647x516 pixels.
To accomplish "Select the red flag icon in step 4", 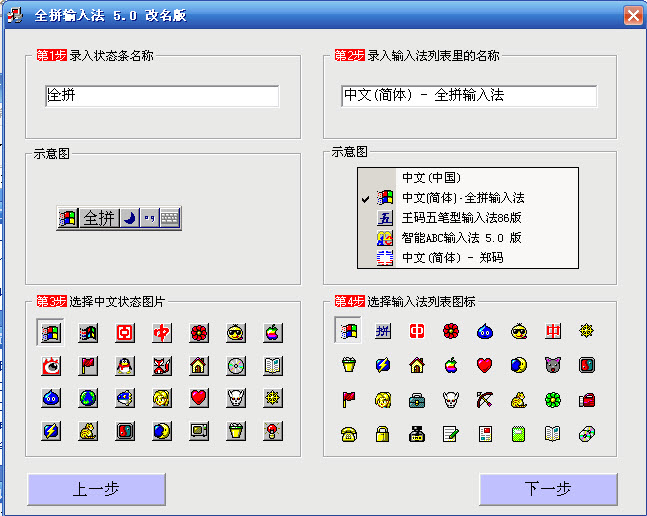I will pyautogui.click(x=349, y=400).
